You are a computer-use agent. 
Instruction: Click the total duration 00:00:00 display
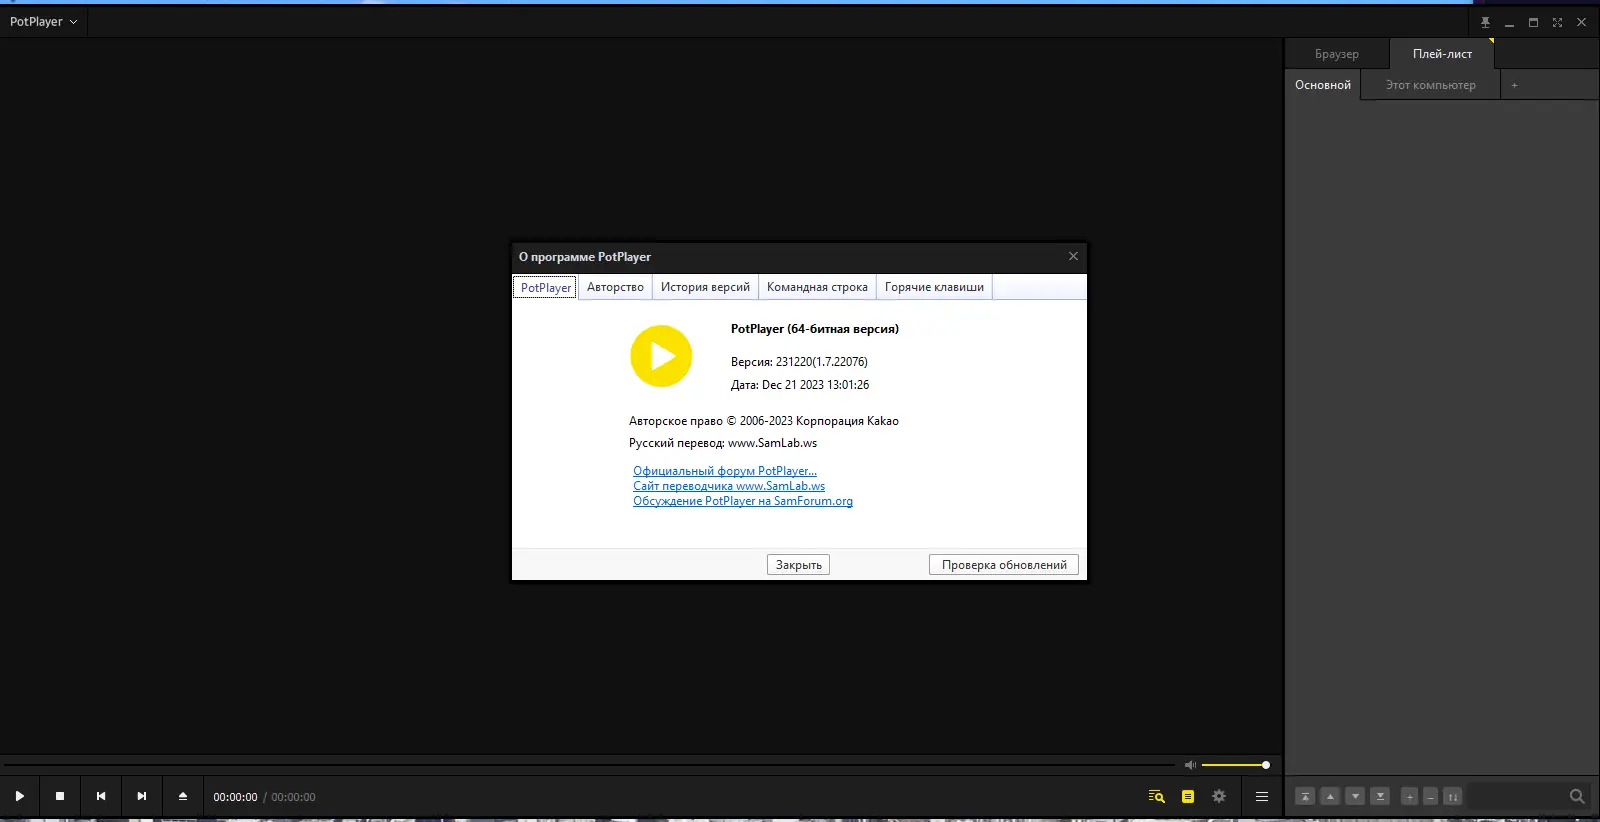[x=293, y=797]
